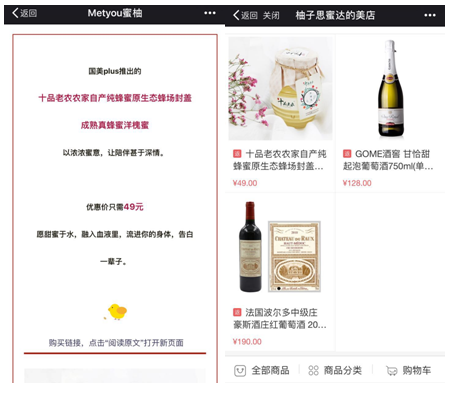Image resolution: width=451 pixels, height=404 pixels.
Task: Click the 购买链接 阅读原文 purchase text
Action: pos(116,343)
